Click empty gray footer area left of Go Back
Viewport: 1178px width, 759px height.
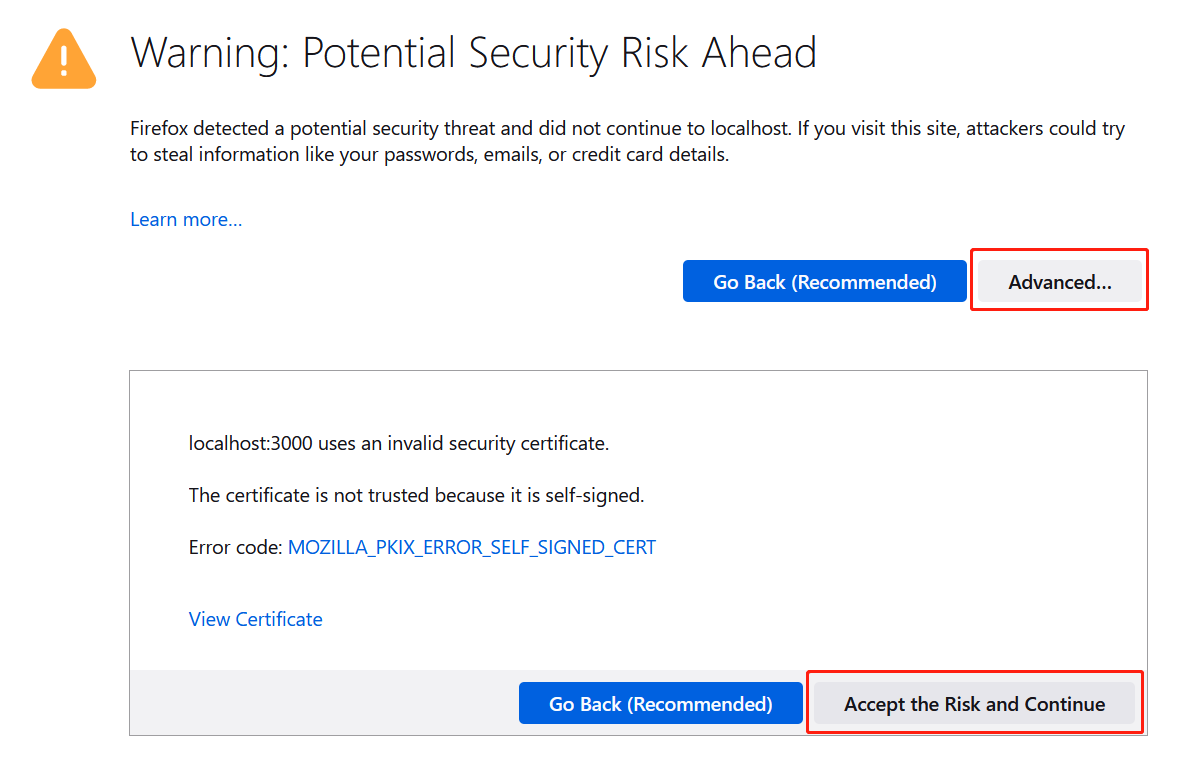point(320,703)
